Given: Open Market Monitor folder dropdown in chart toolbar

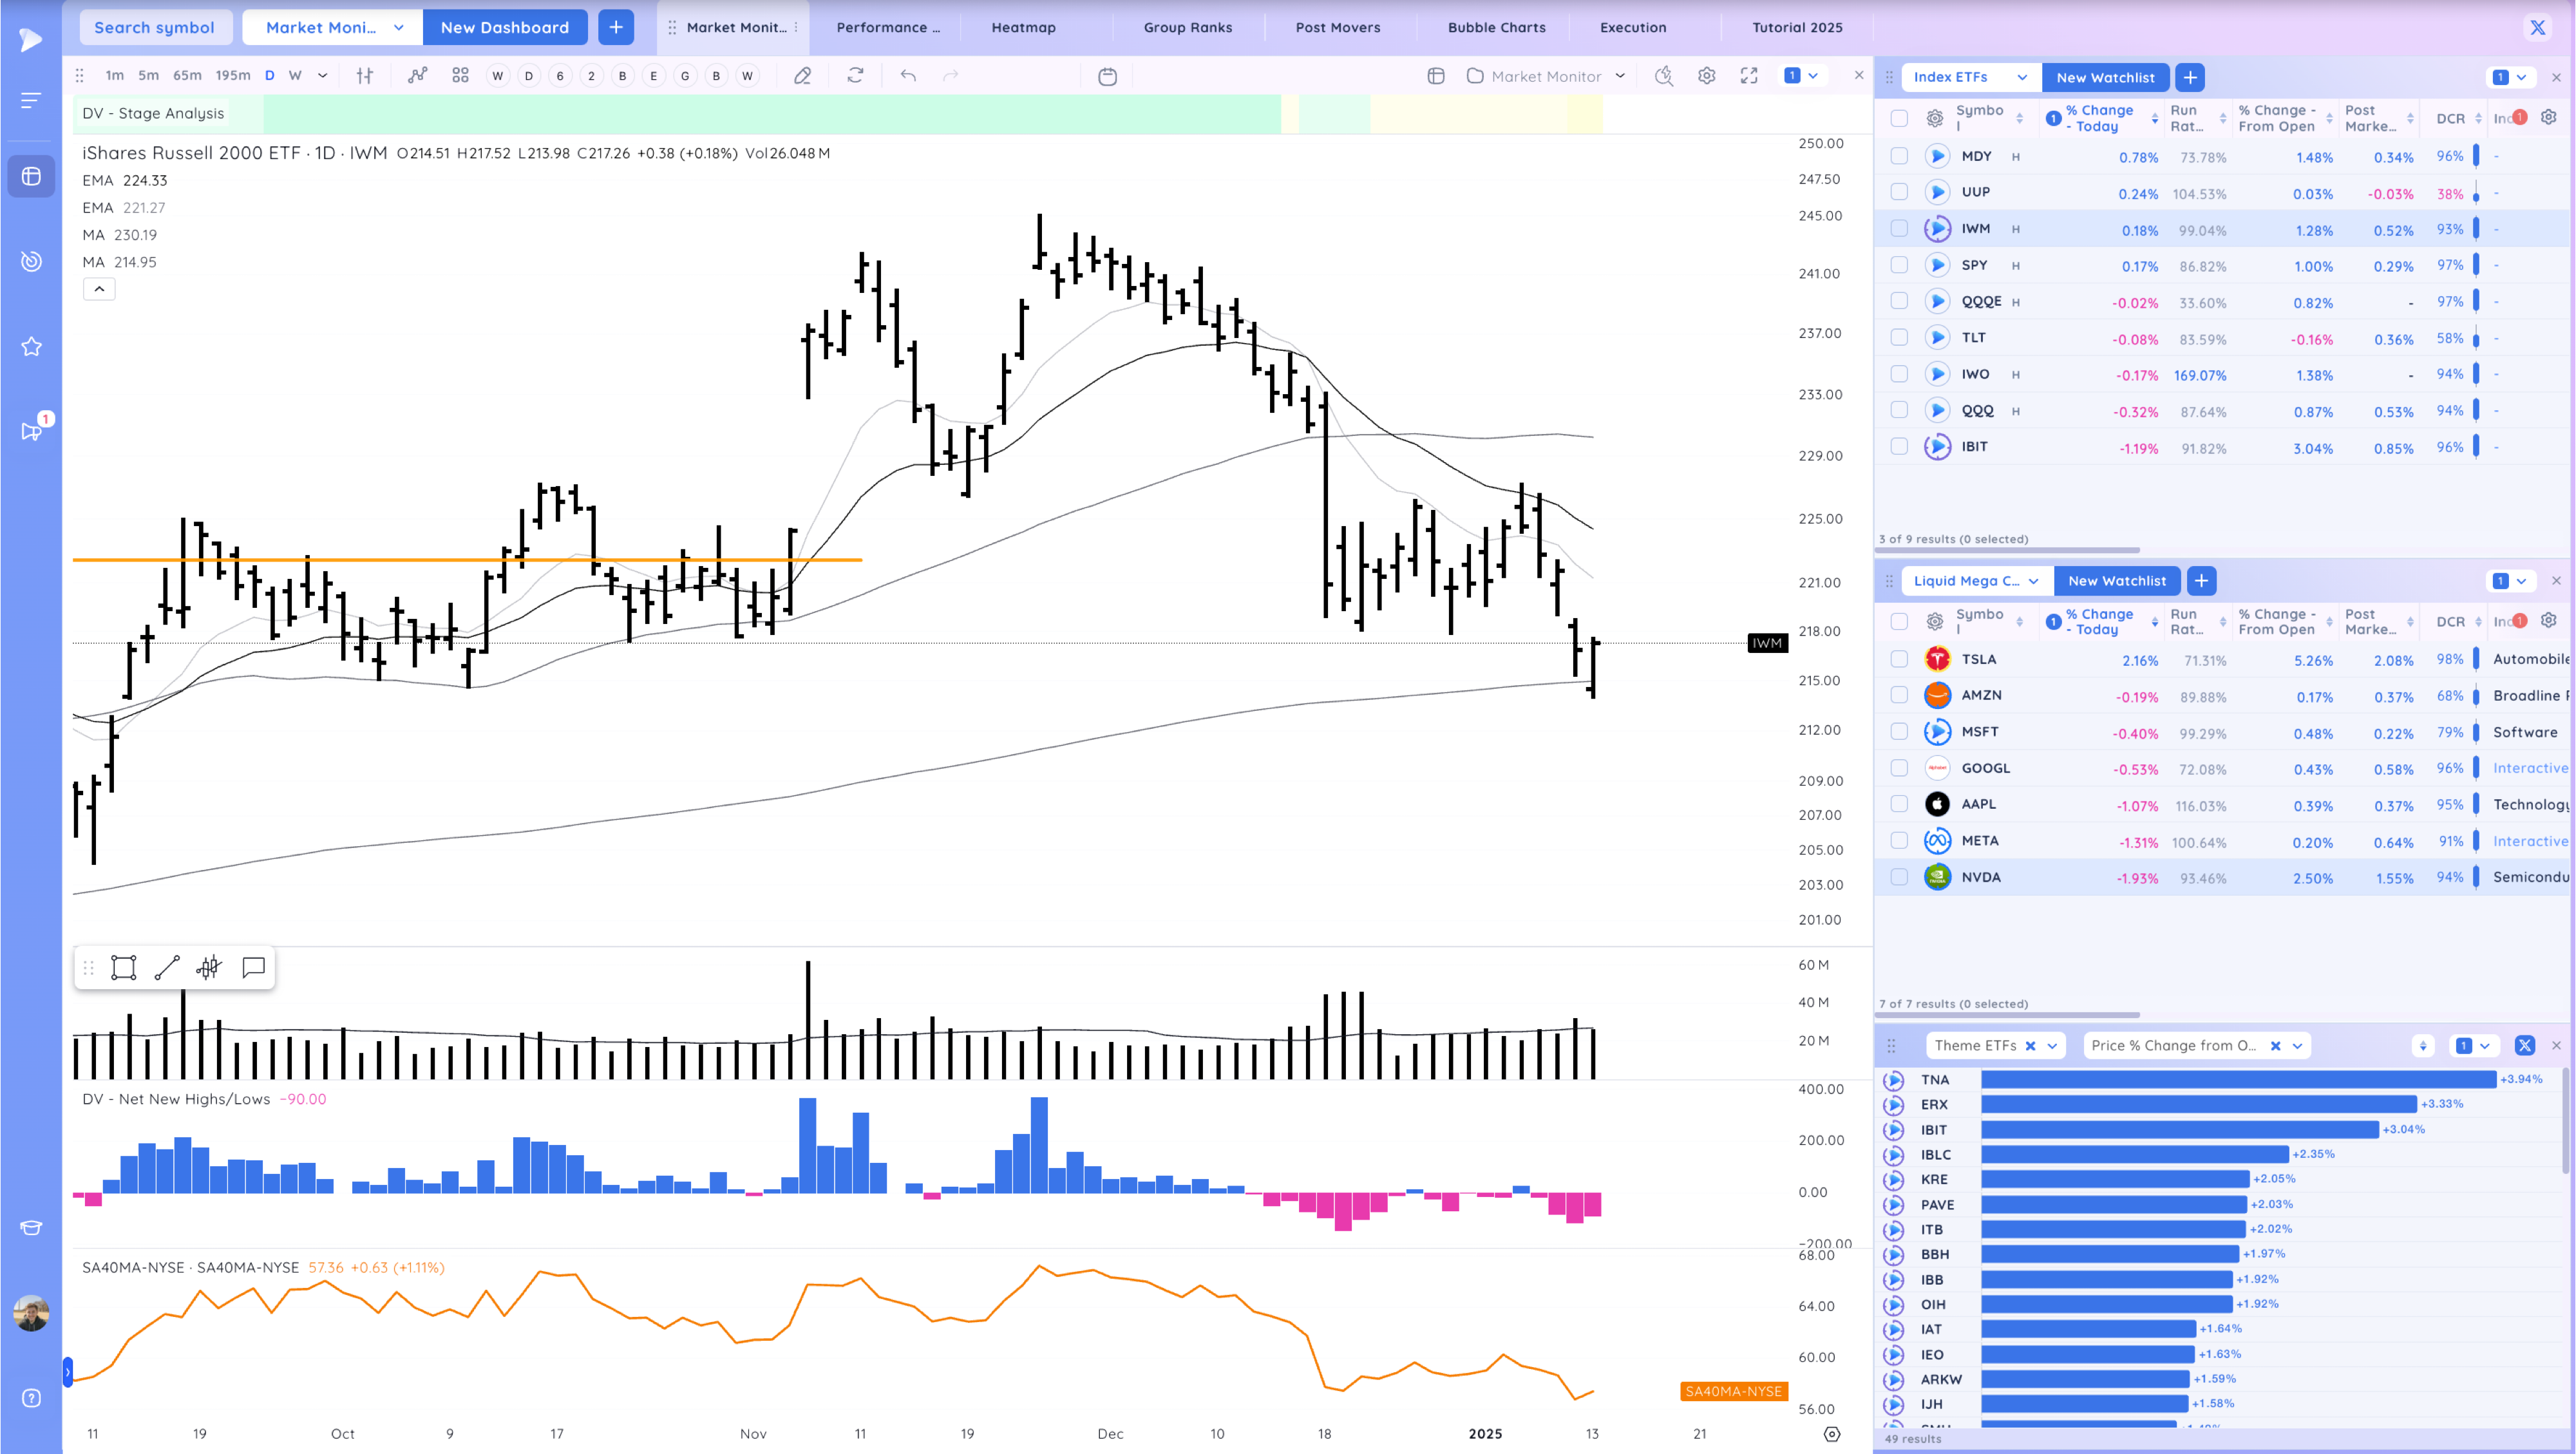Looking at the screenshot, I should 1546,76.
